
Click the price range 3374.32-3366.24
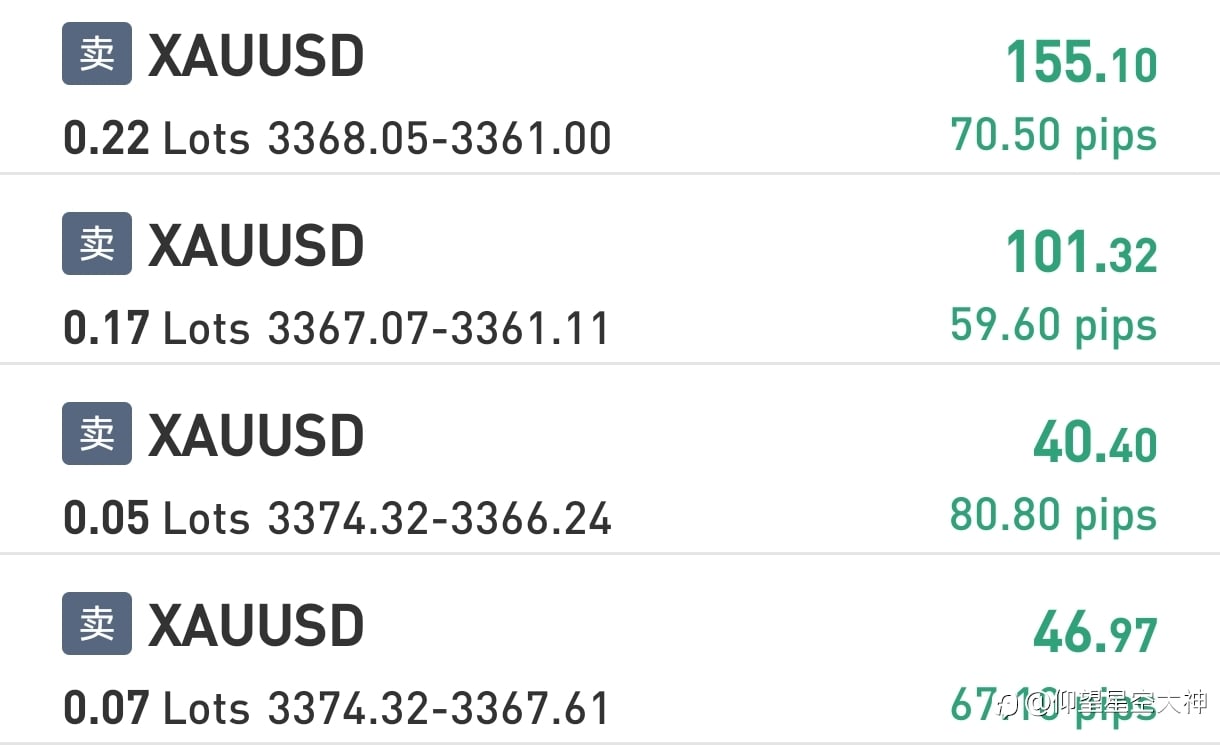pyautogui.click(x=439, y=518)
